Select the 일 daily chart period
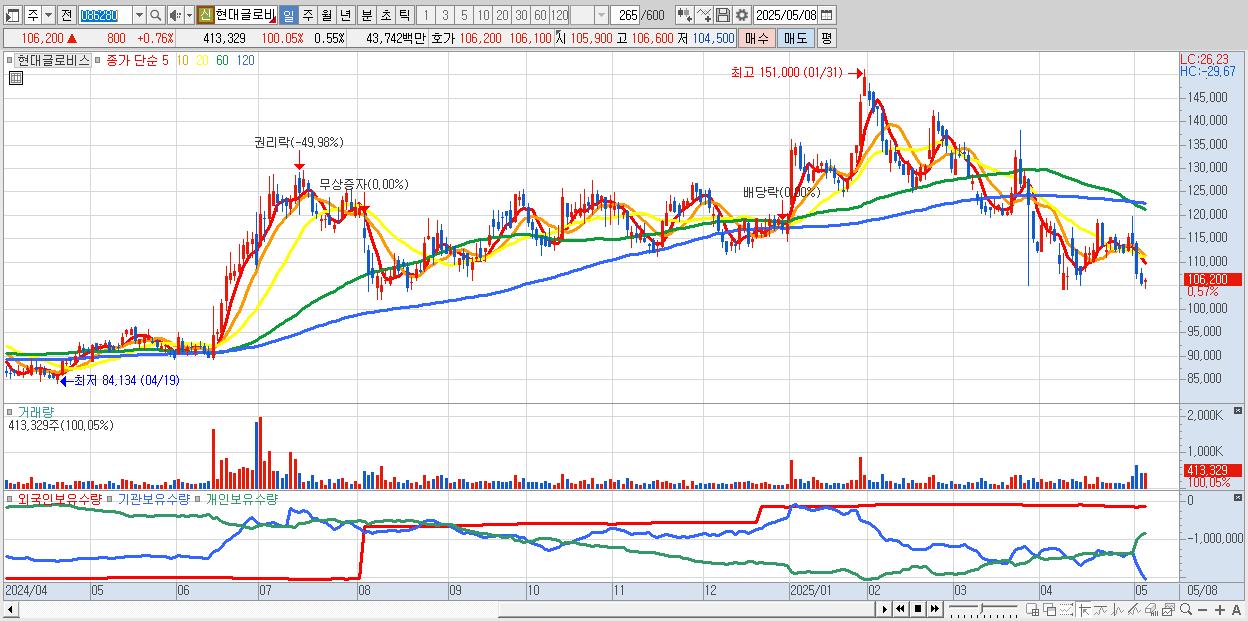1248x621 pixels. click(288, 15)
